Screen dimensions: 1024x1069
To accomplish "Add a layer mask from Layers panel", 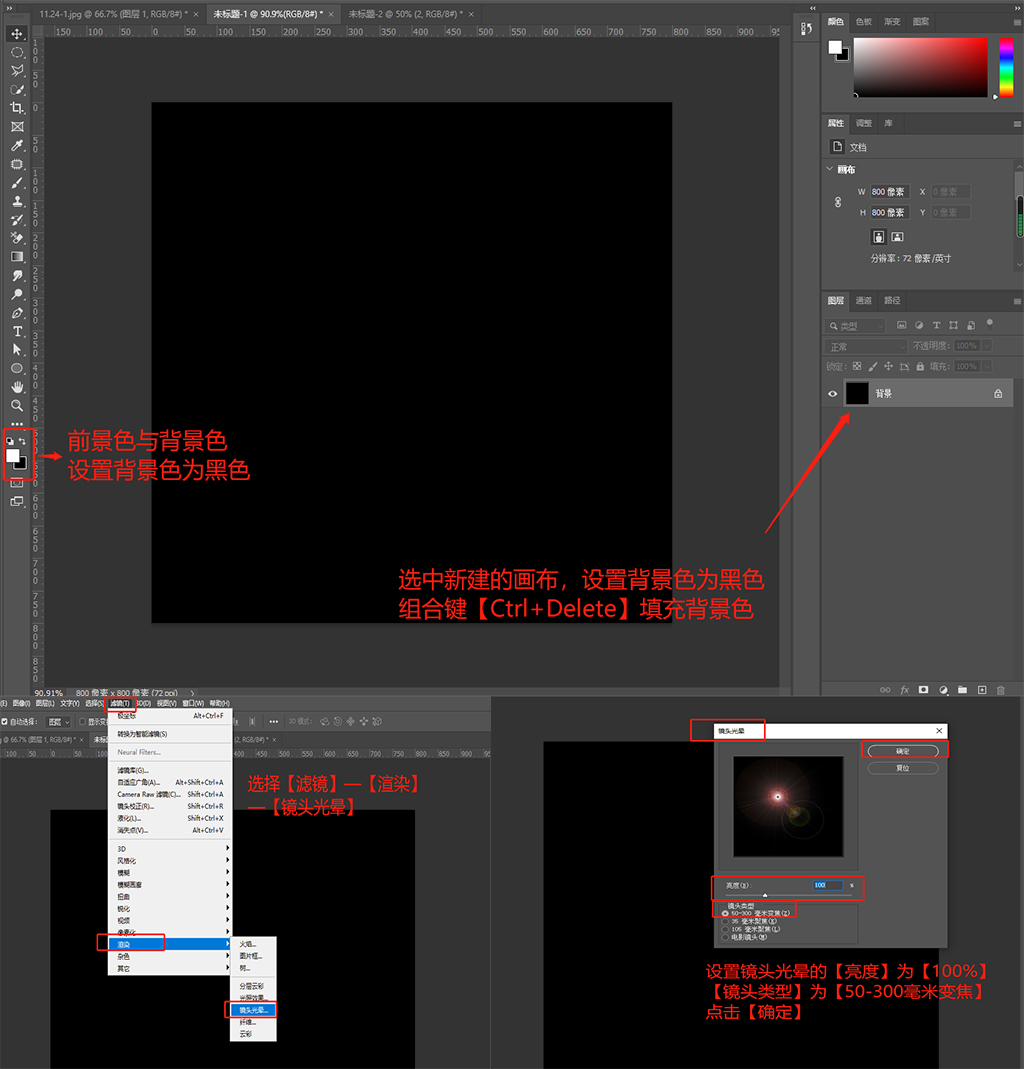I will pos(923,690).
